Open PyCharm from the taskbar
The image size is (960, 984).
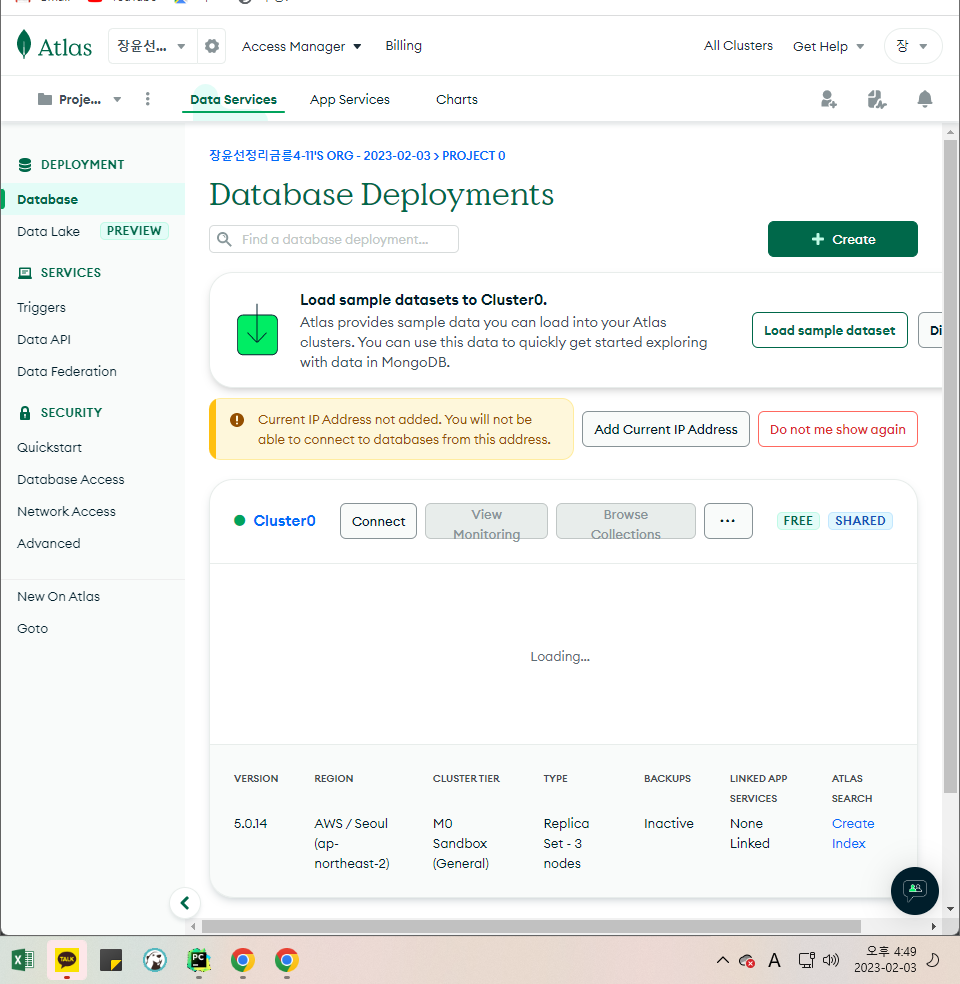199,960
